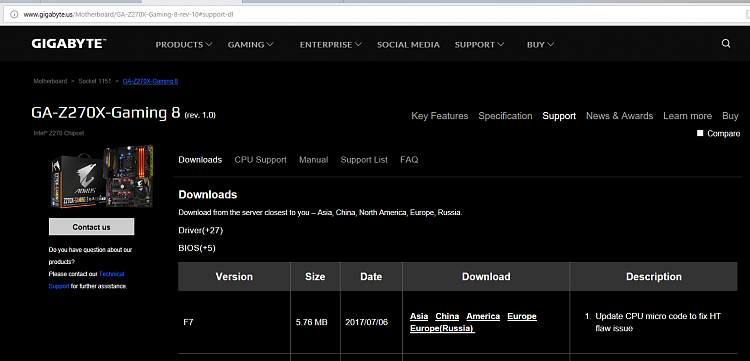This screenshot has height=361, width=750.
Task: Expand the Driver(+27) section
Action: coord(200,230)
